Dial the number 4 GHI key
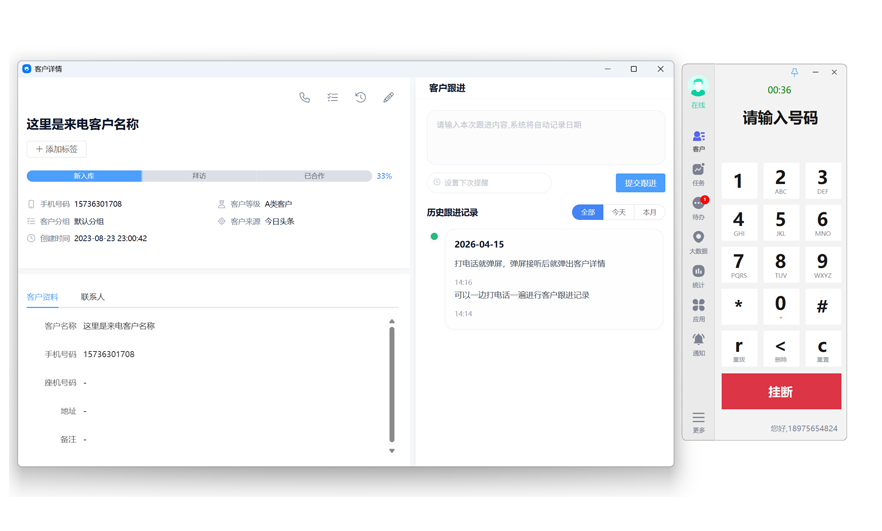 tap(739, 223)
